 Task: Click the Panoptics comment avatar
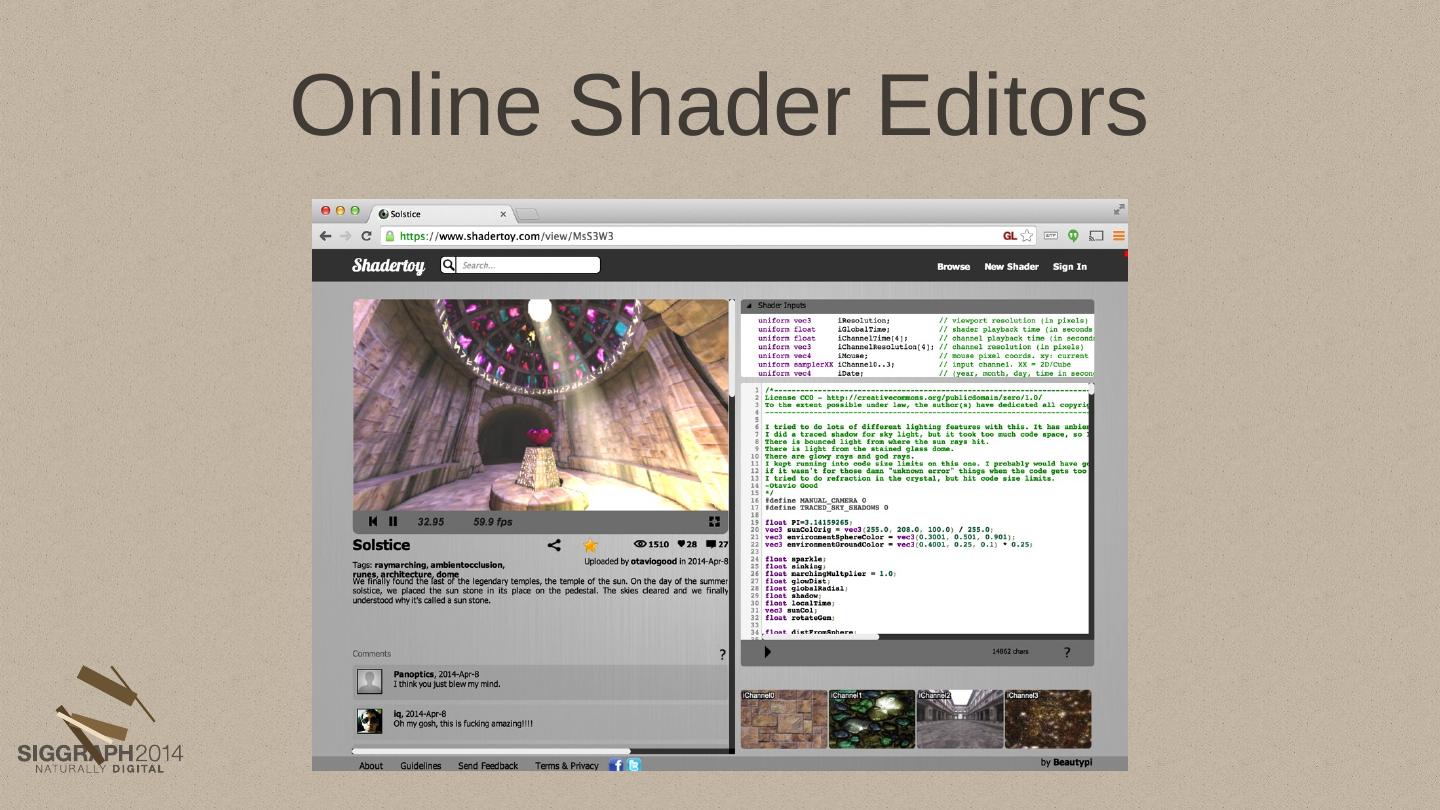coord(370,681)
